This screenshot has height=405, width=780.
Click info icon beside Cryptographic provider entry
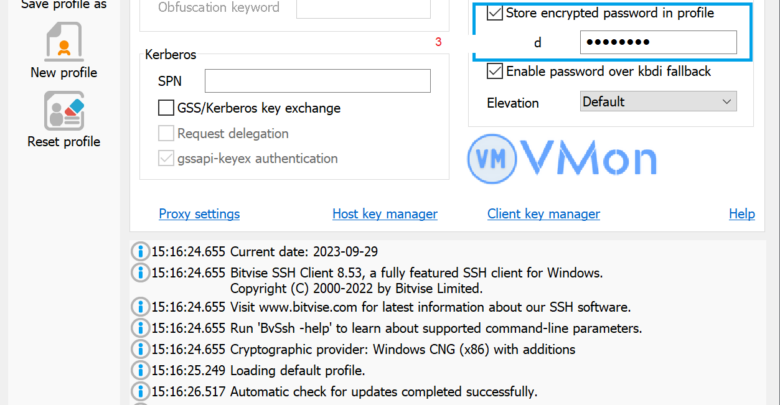[140, 349]
